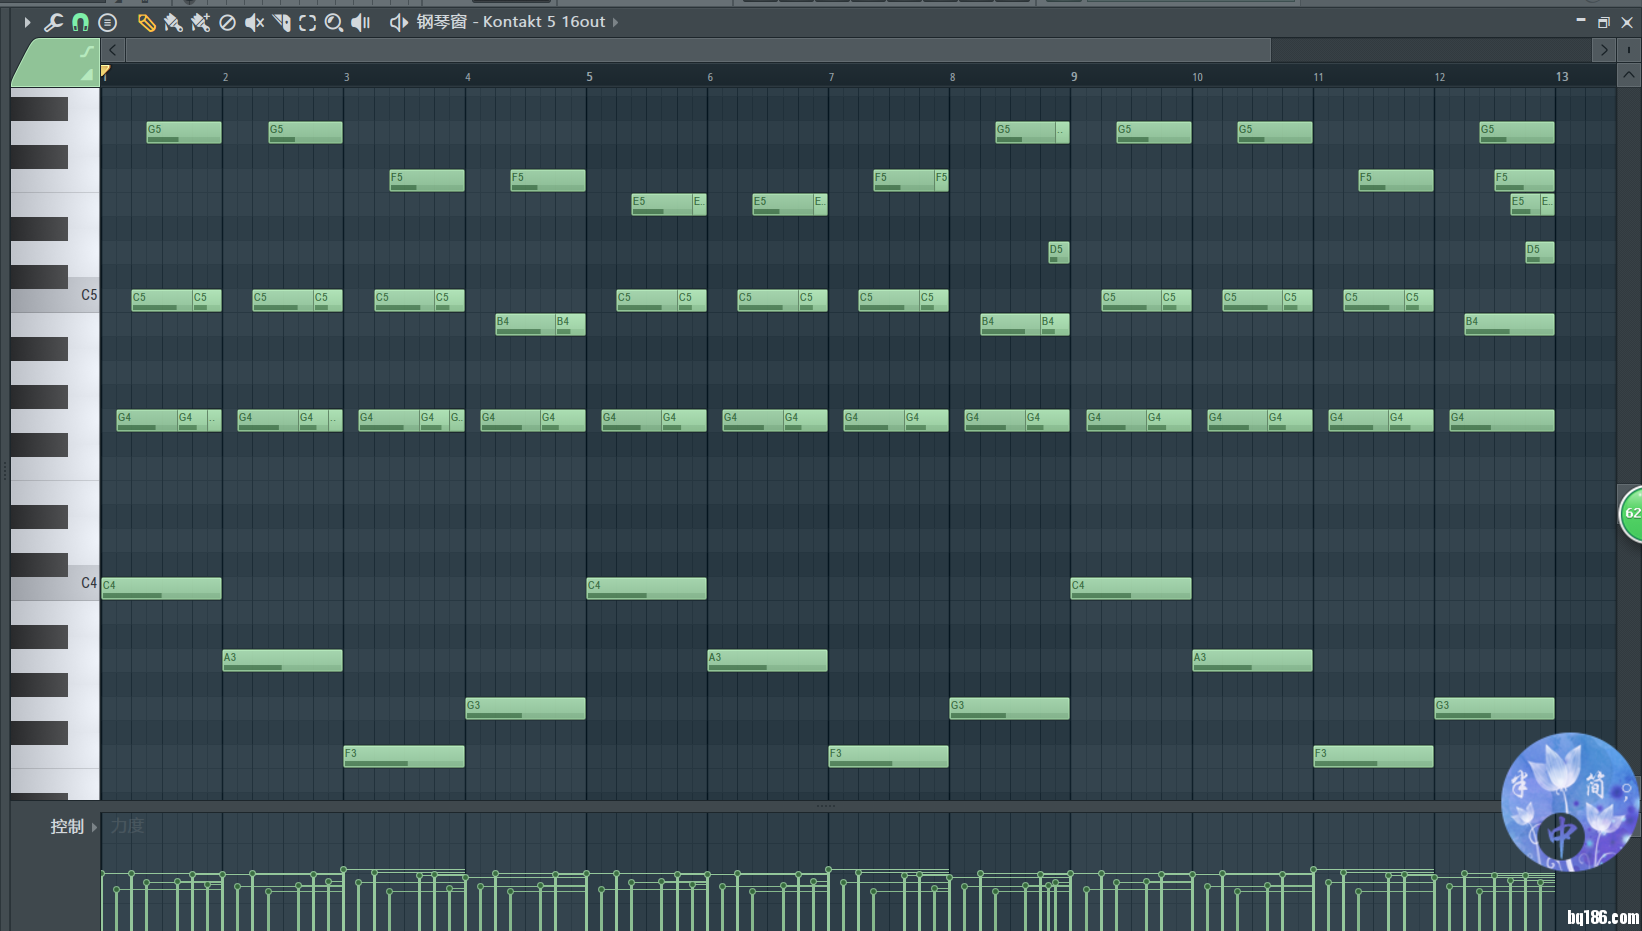Select the G3 note at bar 12
Screen dimensions: 1642x931
[x=1494, y=709]
